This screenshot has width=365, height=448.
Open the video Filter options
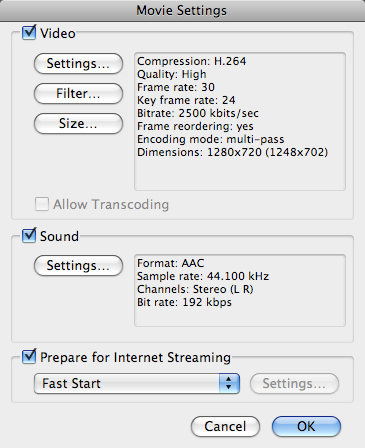(78, 93)
